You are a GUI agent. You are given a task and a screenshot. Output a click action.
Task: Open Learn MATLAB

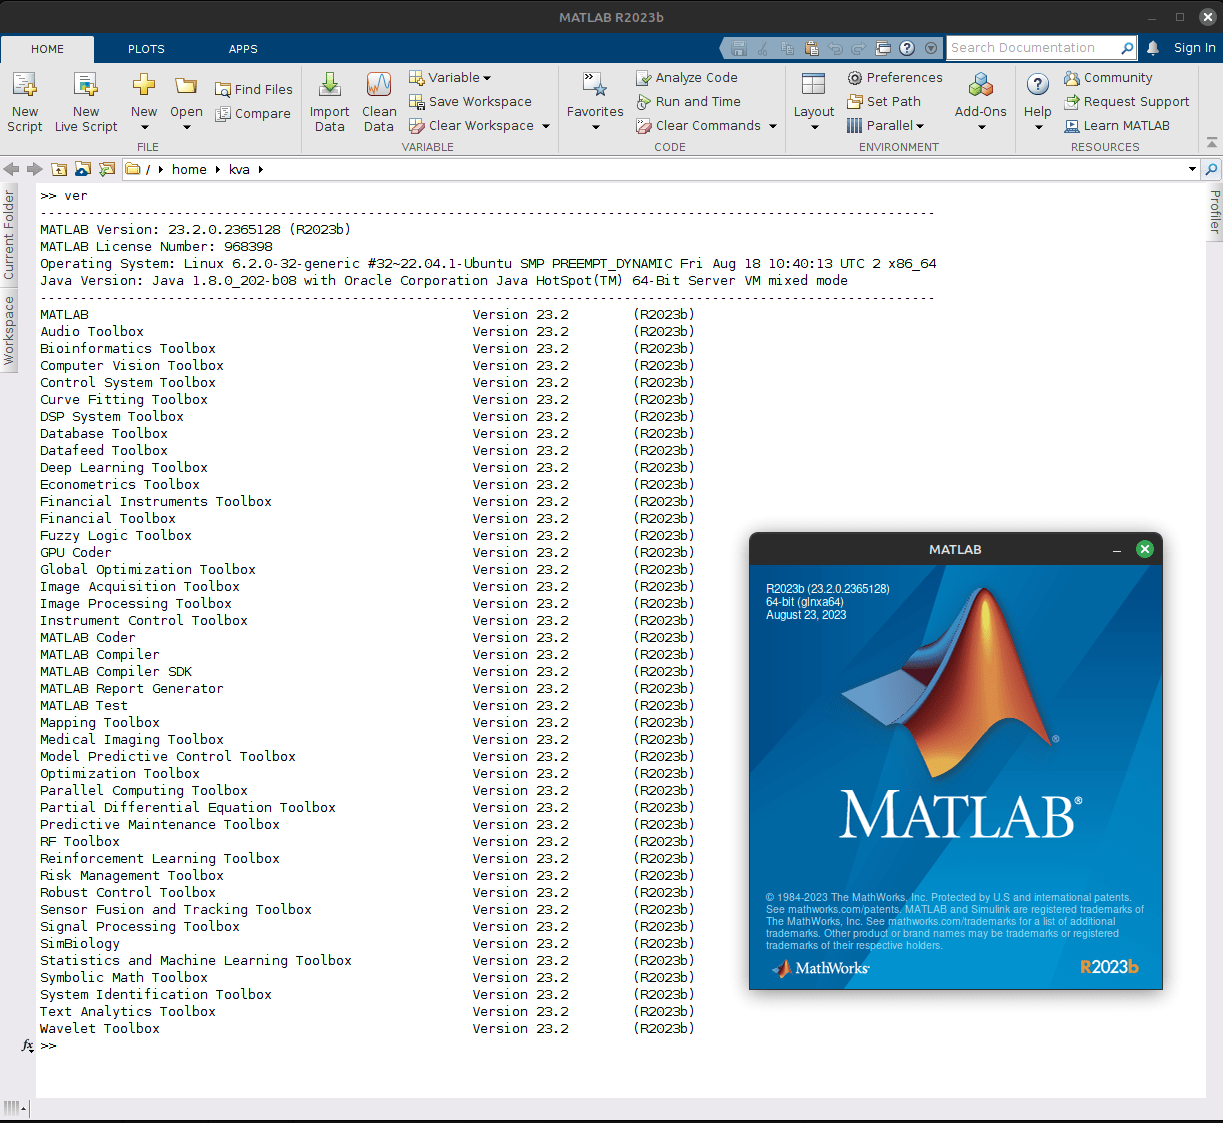[x=1117, y=125]
